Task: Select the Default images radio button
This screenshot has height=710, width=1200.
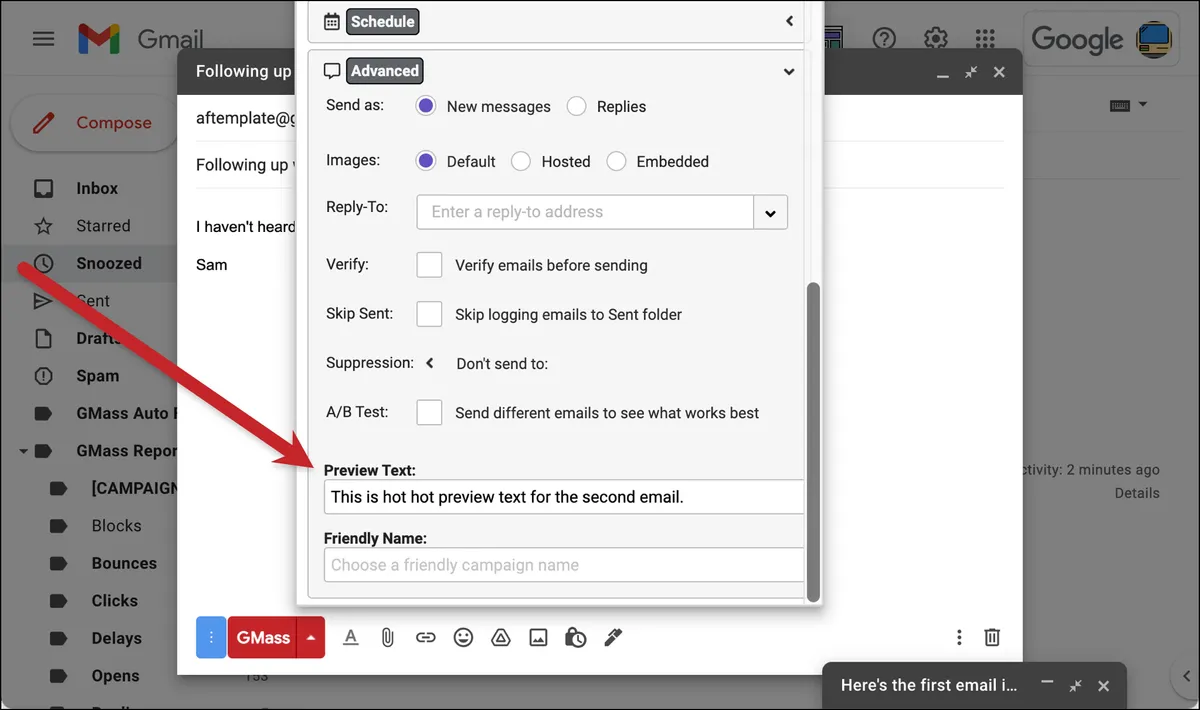Action: (426, 161)
